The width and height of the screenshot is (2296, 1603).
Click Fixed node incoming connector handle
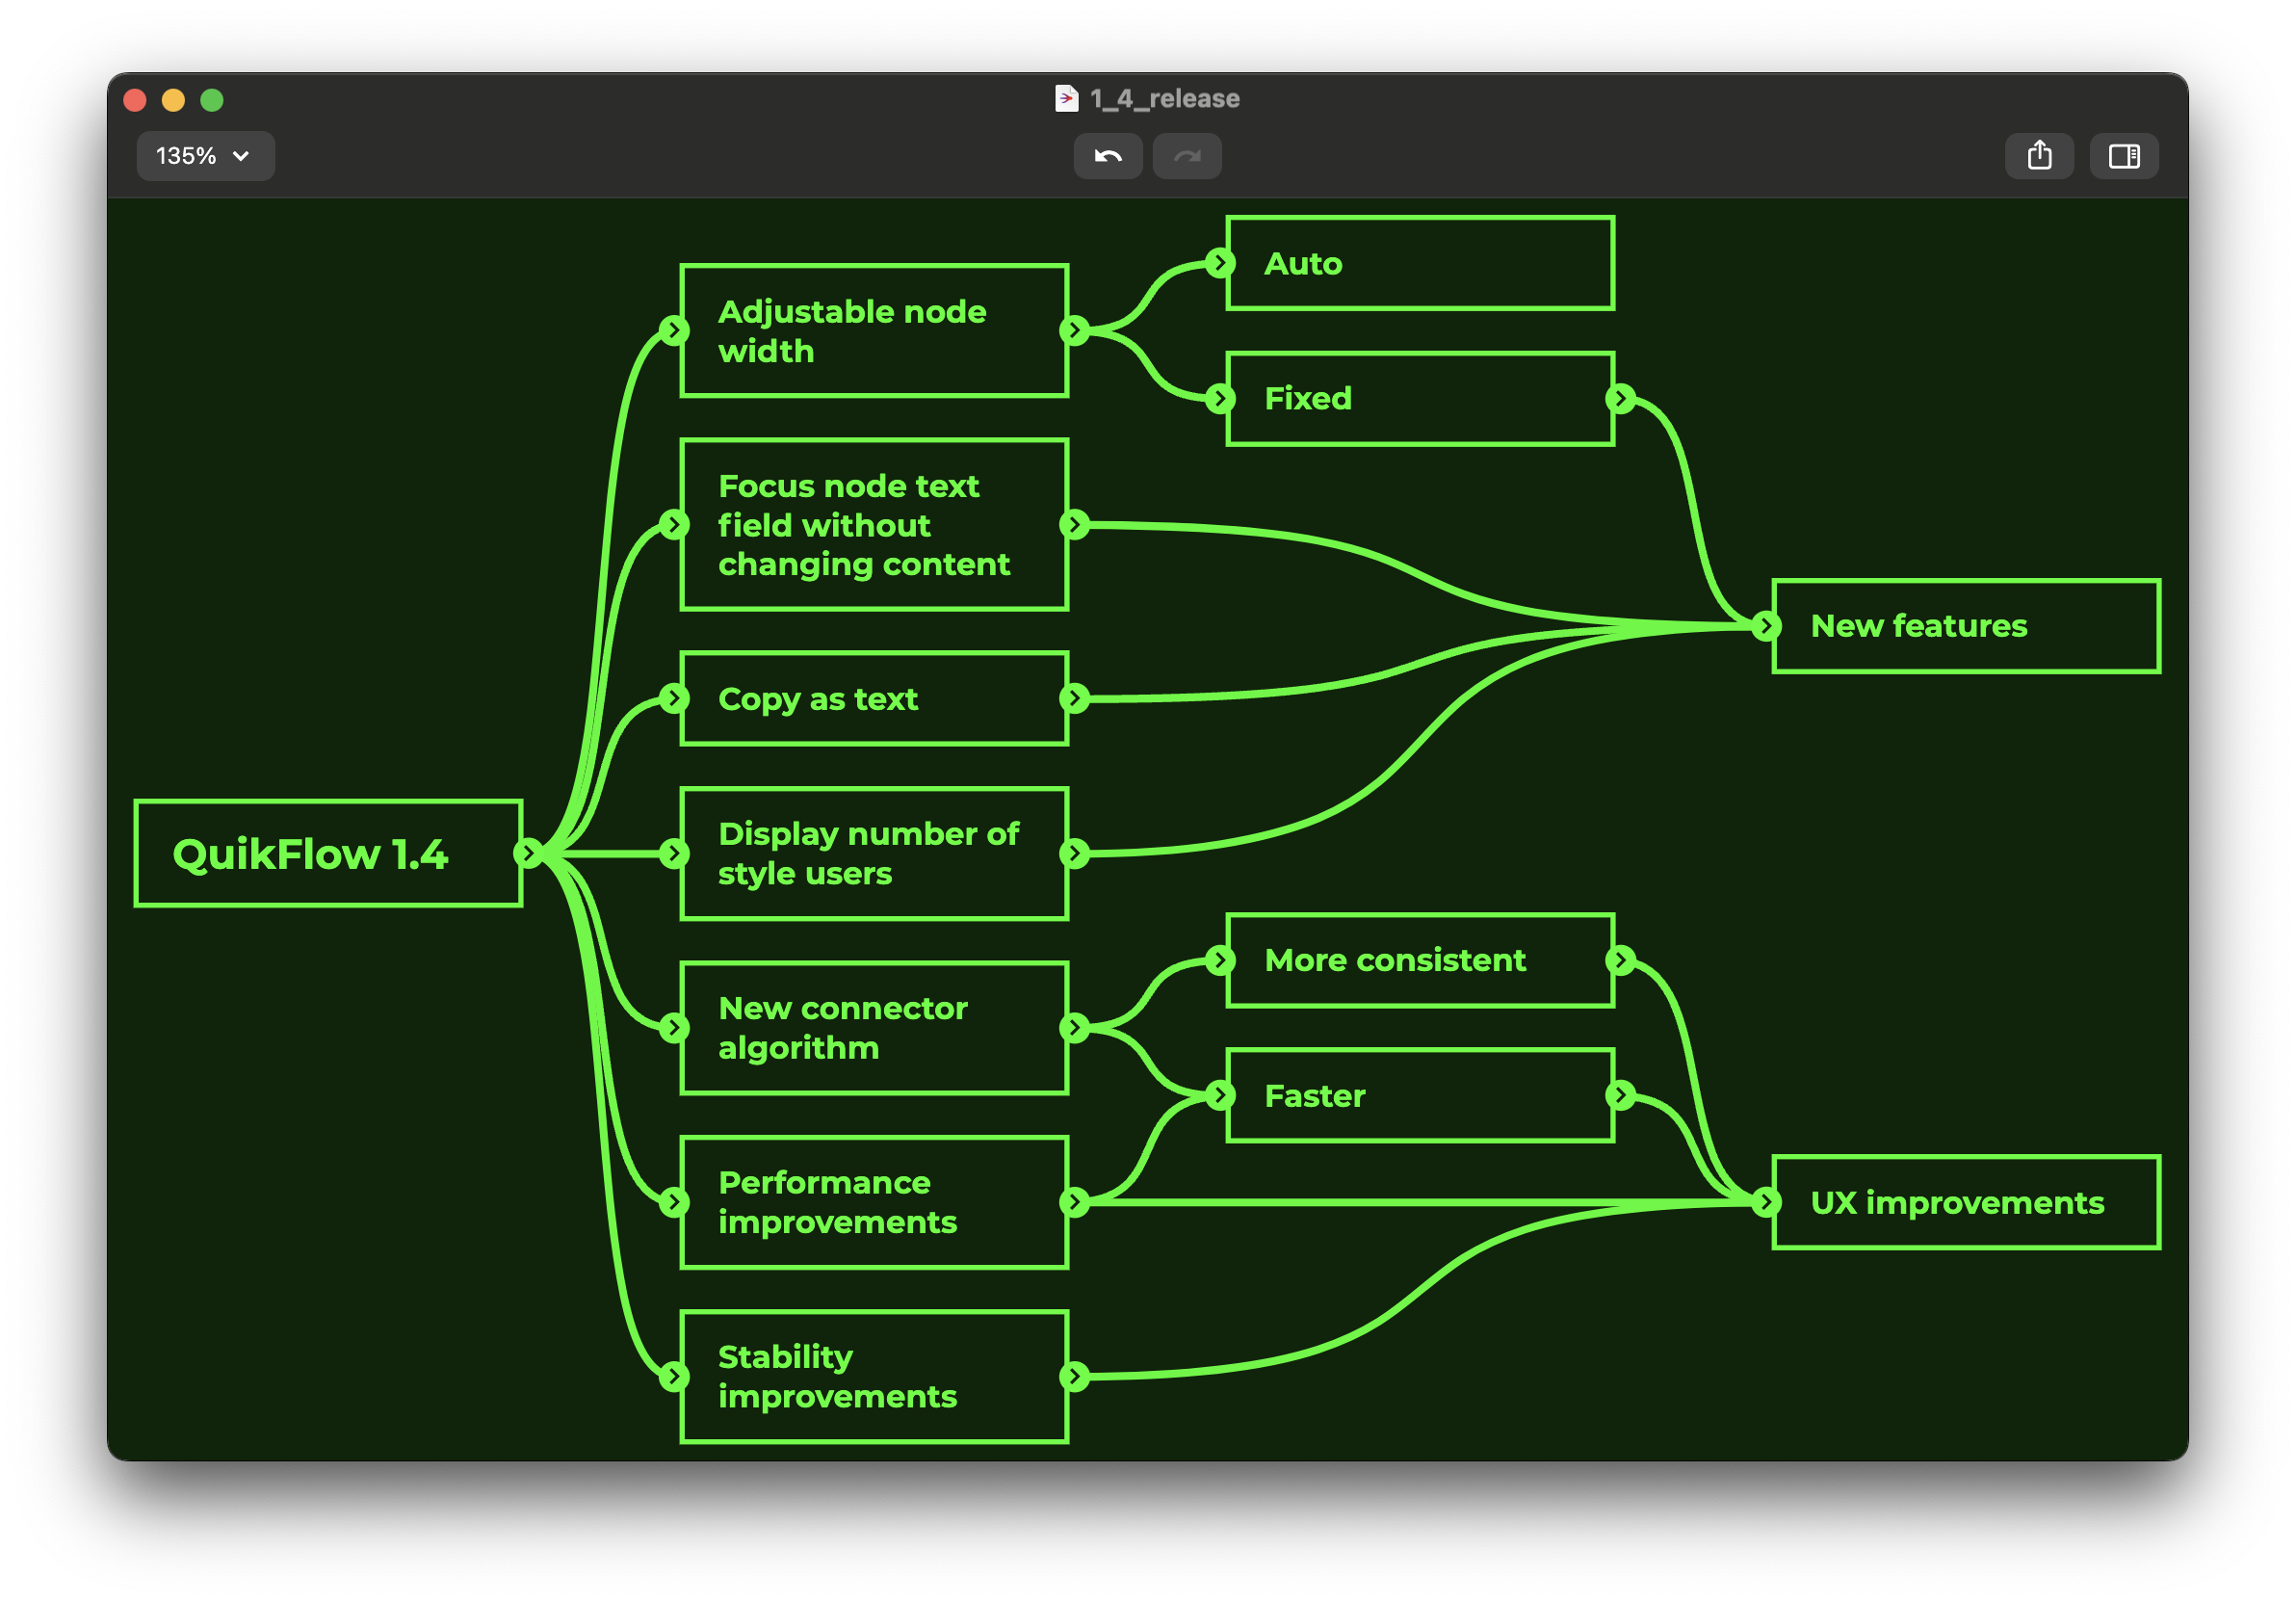(x=1220, y=399)
